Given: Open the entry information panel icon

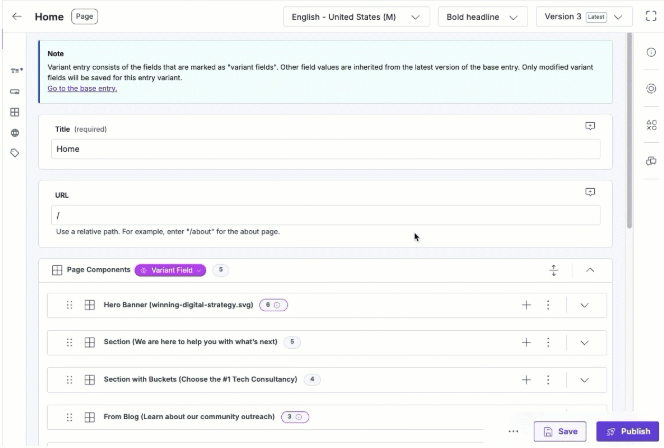Looking at the screenshot, I should coord(651,52).
